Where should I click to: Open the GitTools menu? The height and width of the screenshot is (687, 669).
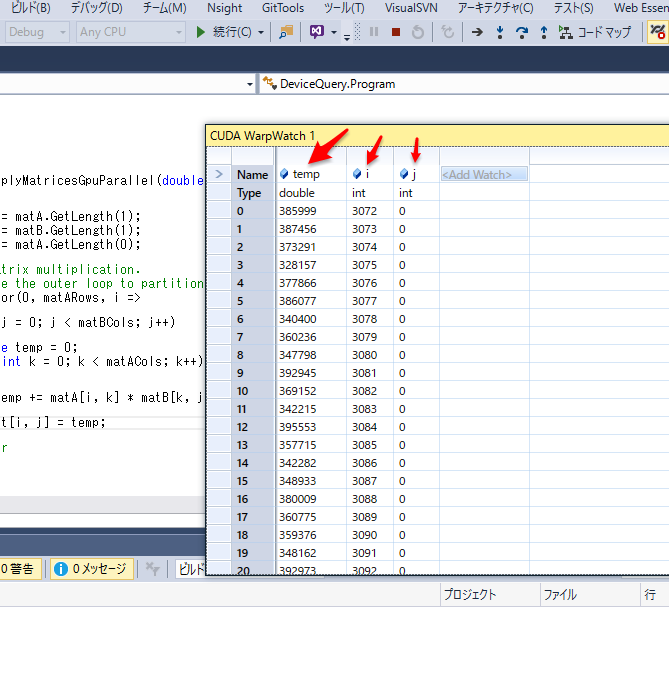point(283,8)
